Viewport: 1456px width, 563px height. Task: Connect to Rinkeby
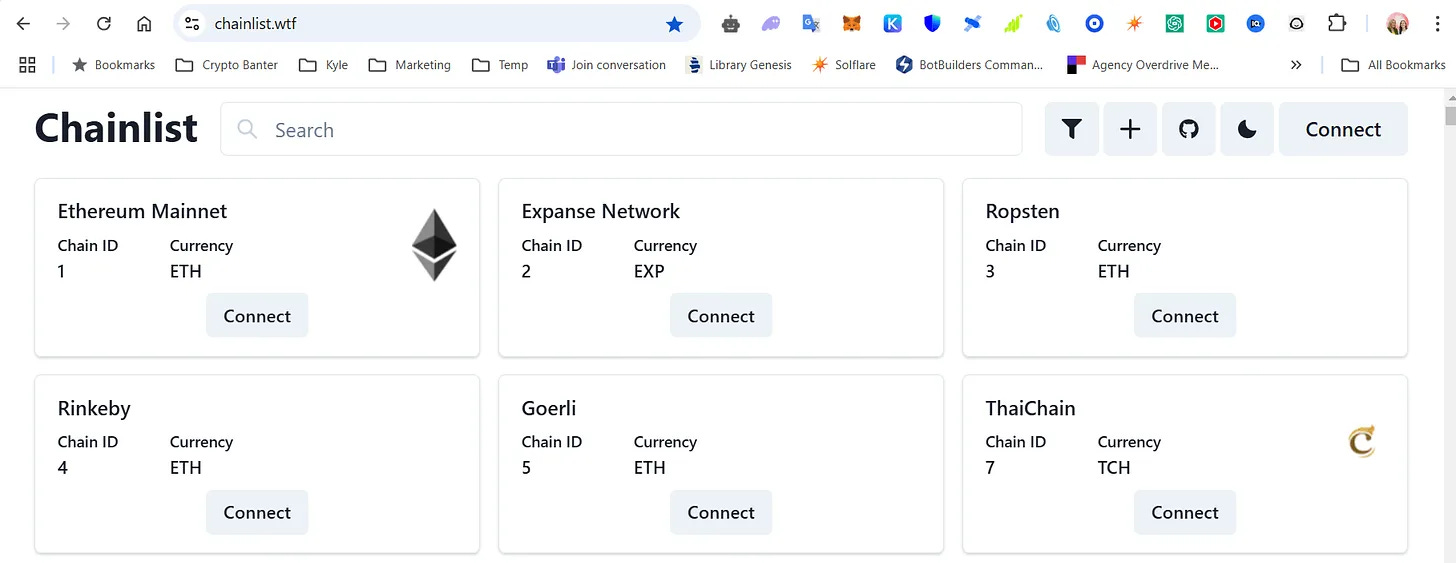257,512
